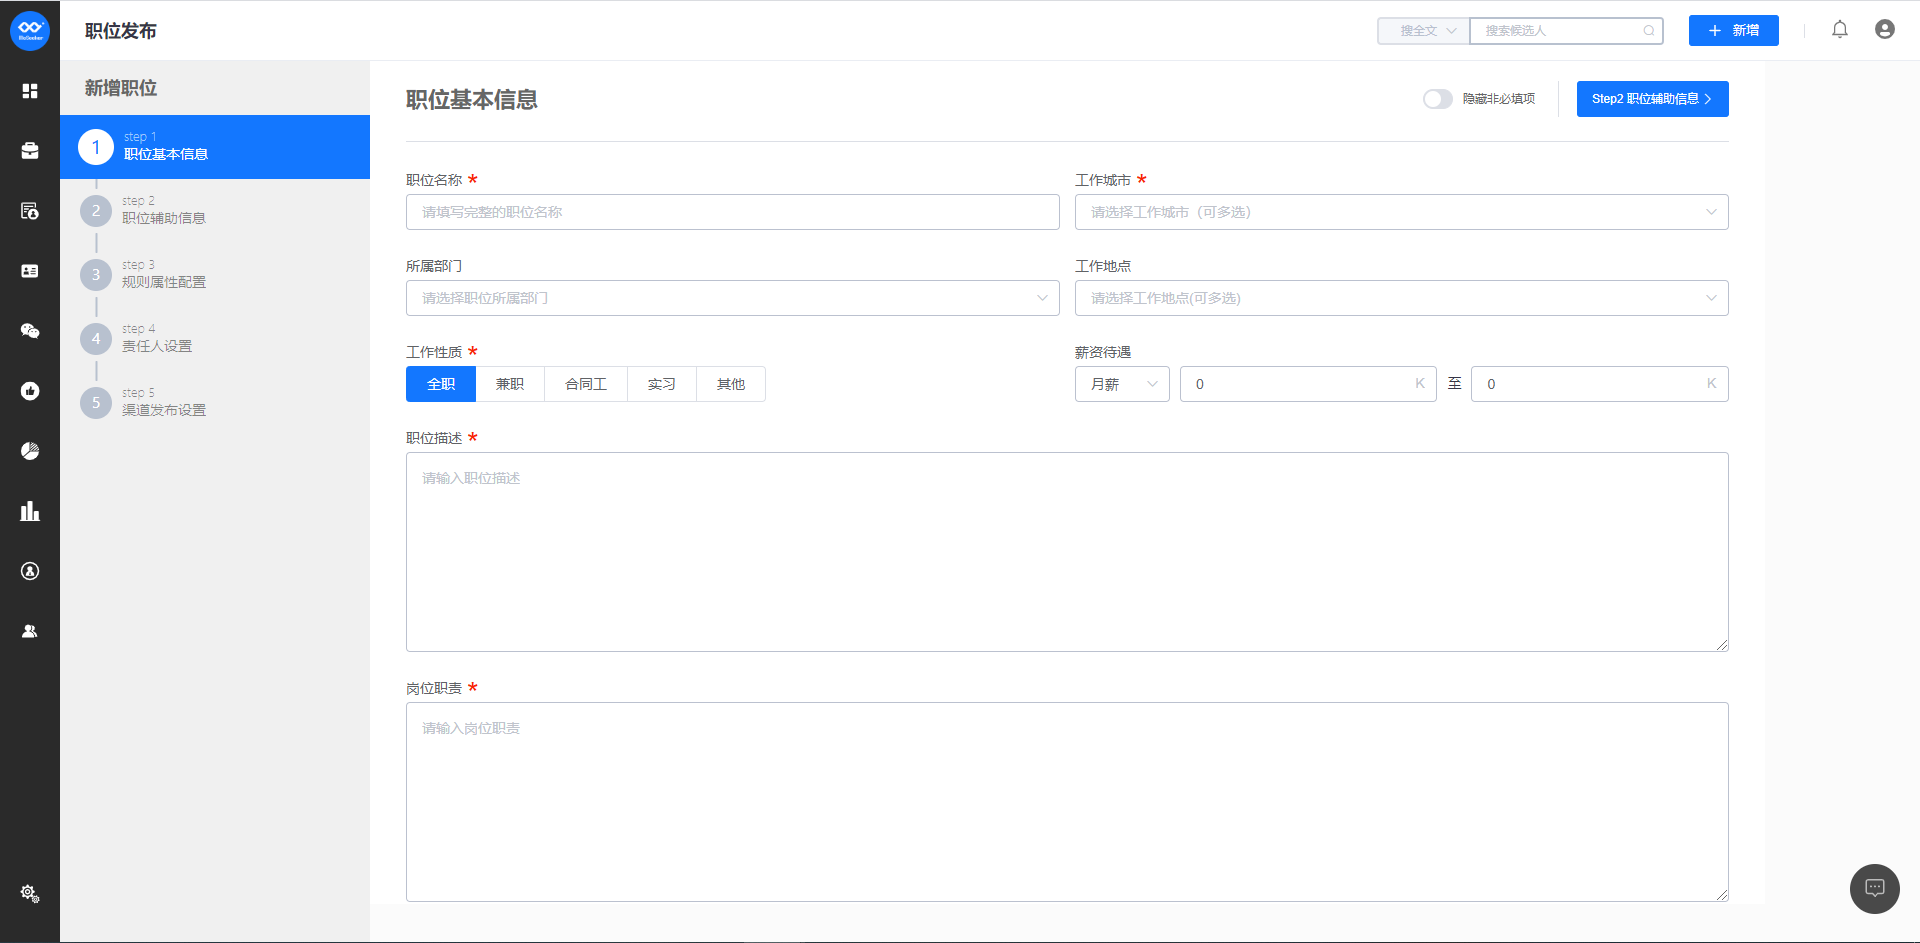
Task: Click the 职位发布 page title
Action: pos(121,31)
